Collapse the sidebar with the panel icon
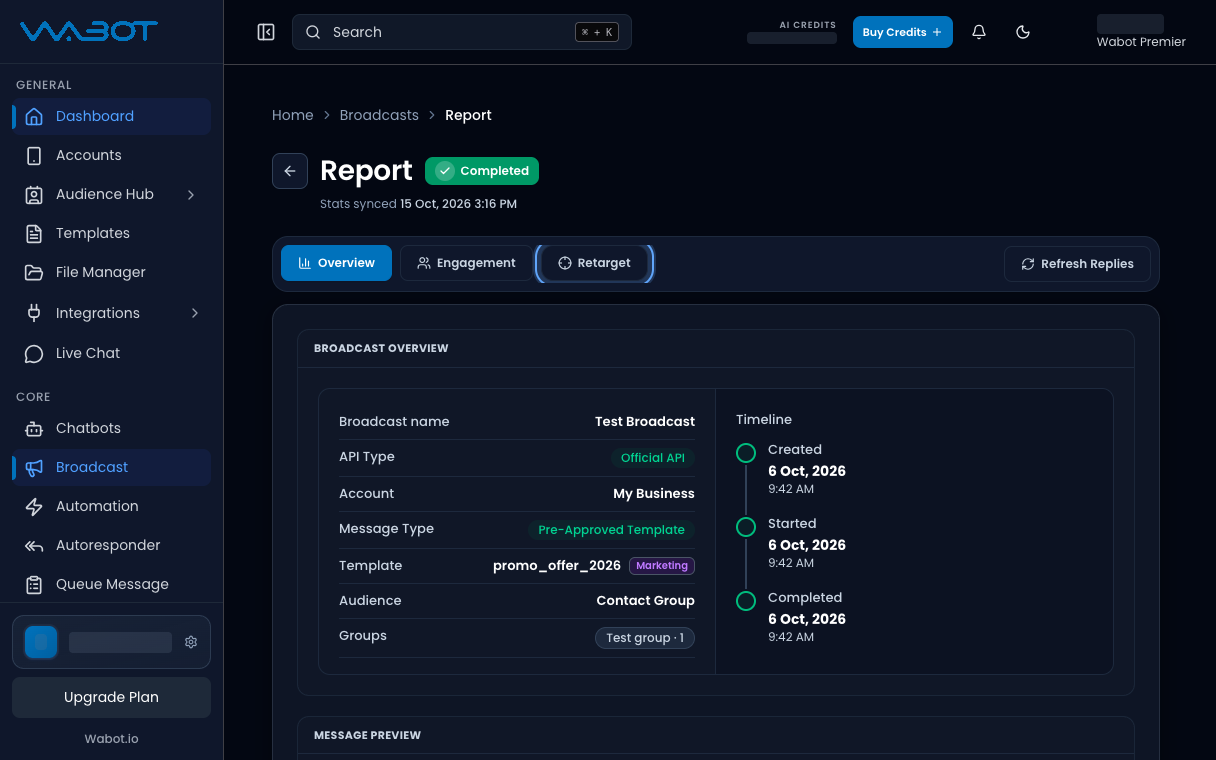The height and width of the screenshot is (760, 1216). click(266, 32)
